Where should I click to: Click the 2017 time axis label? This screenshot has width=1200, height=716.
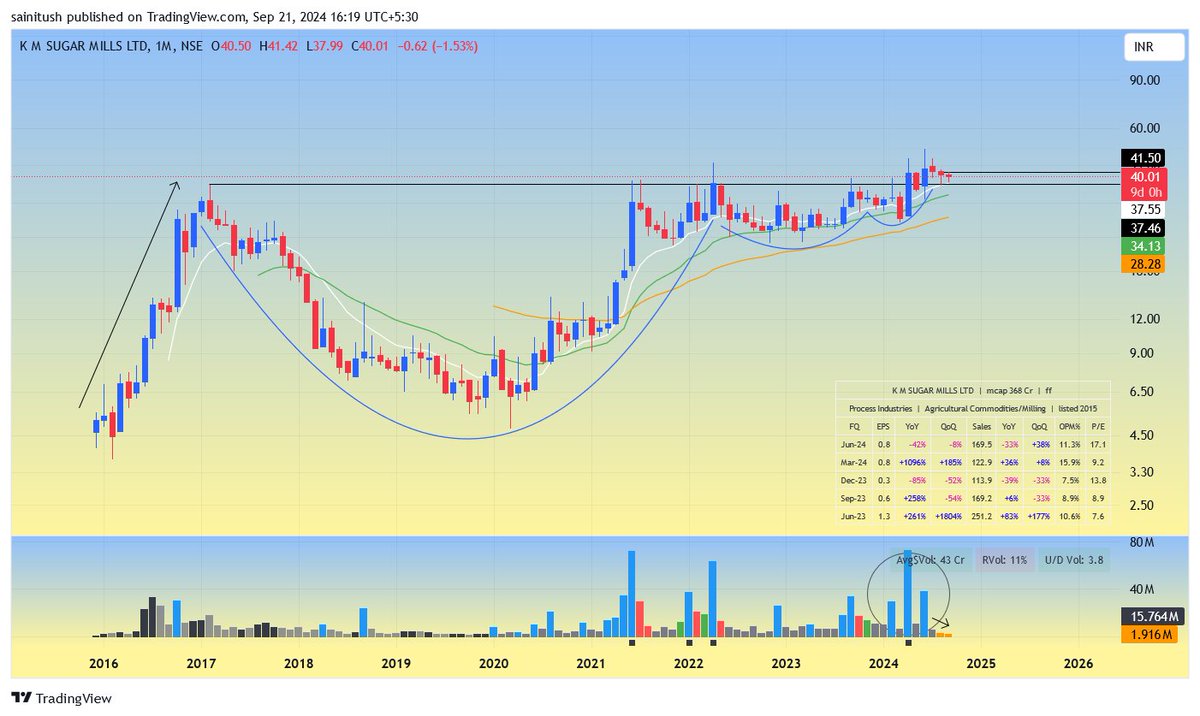pos(201,663)
